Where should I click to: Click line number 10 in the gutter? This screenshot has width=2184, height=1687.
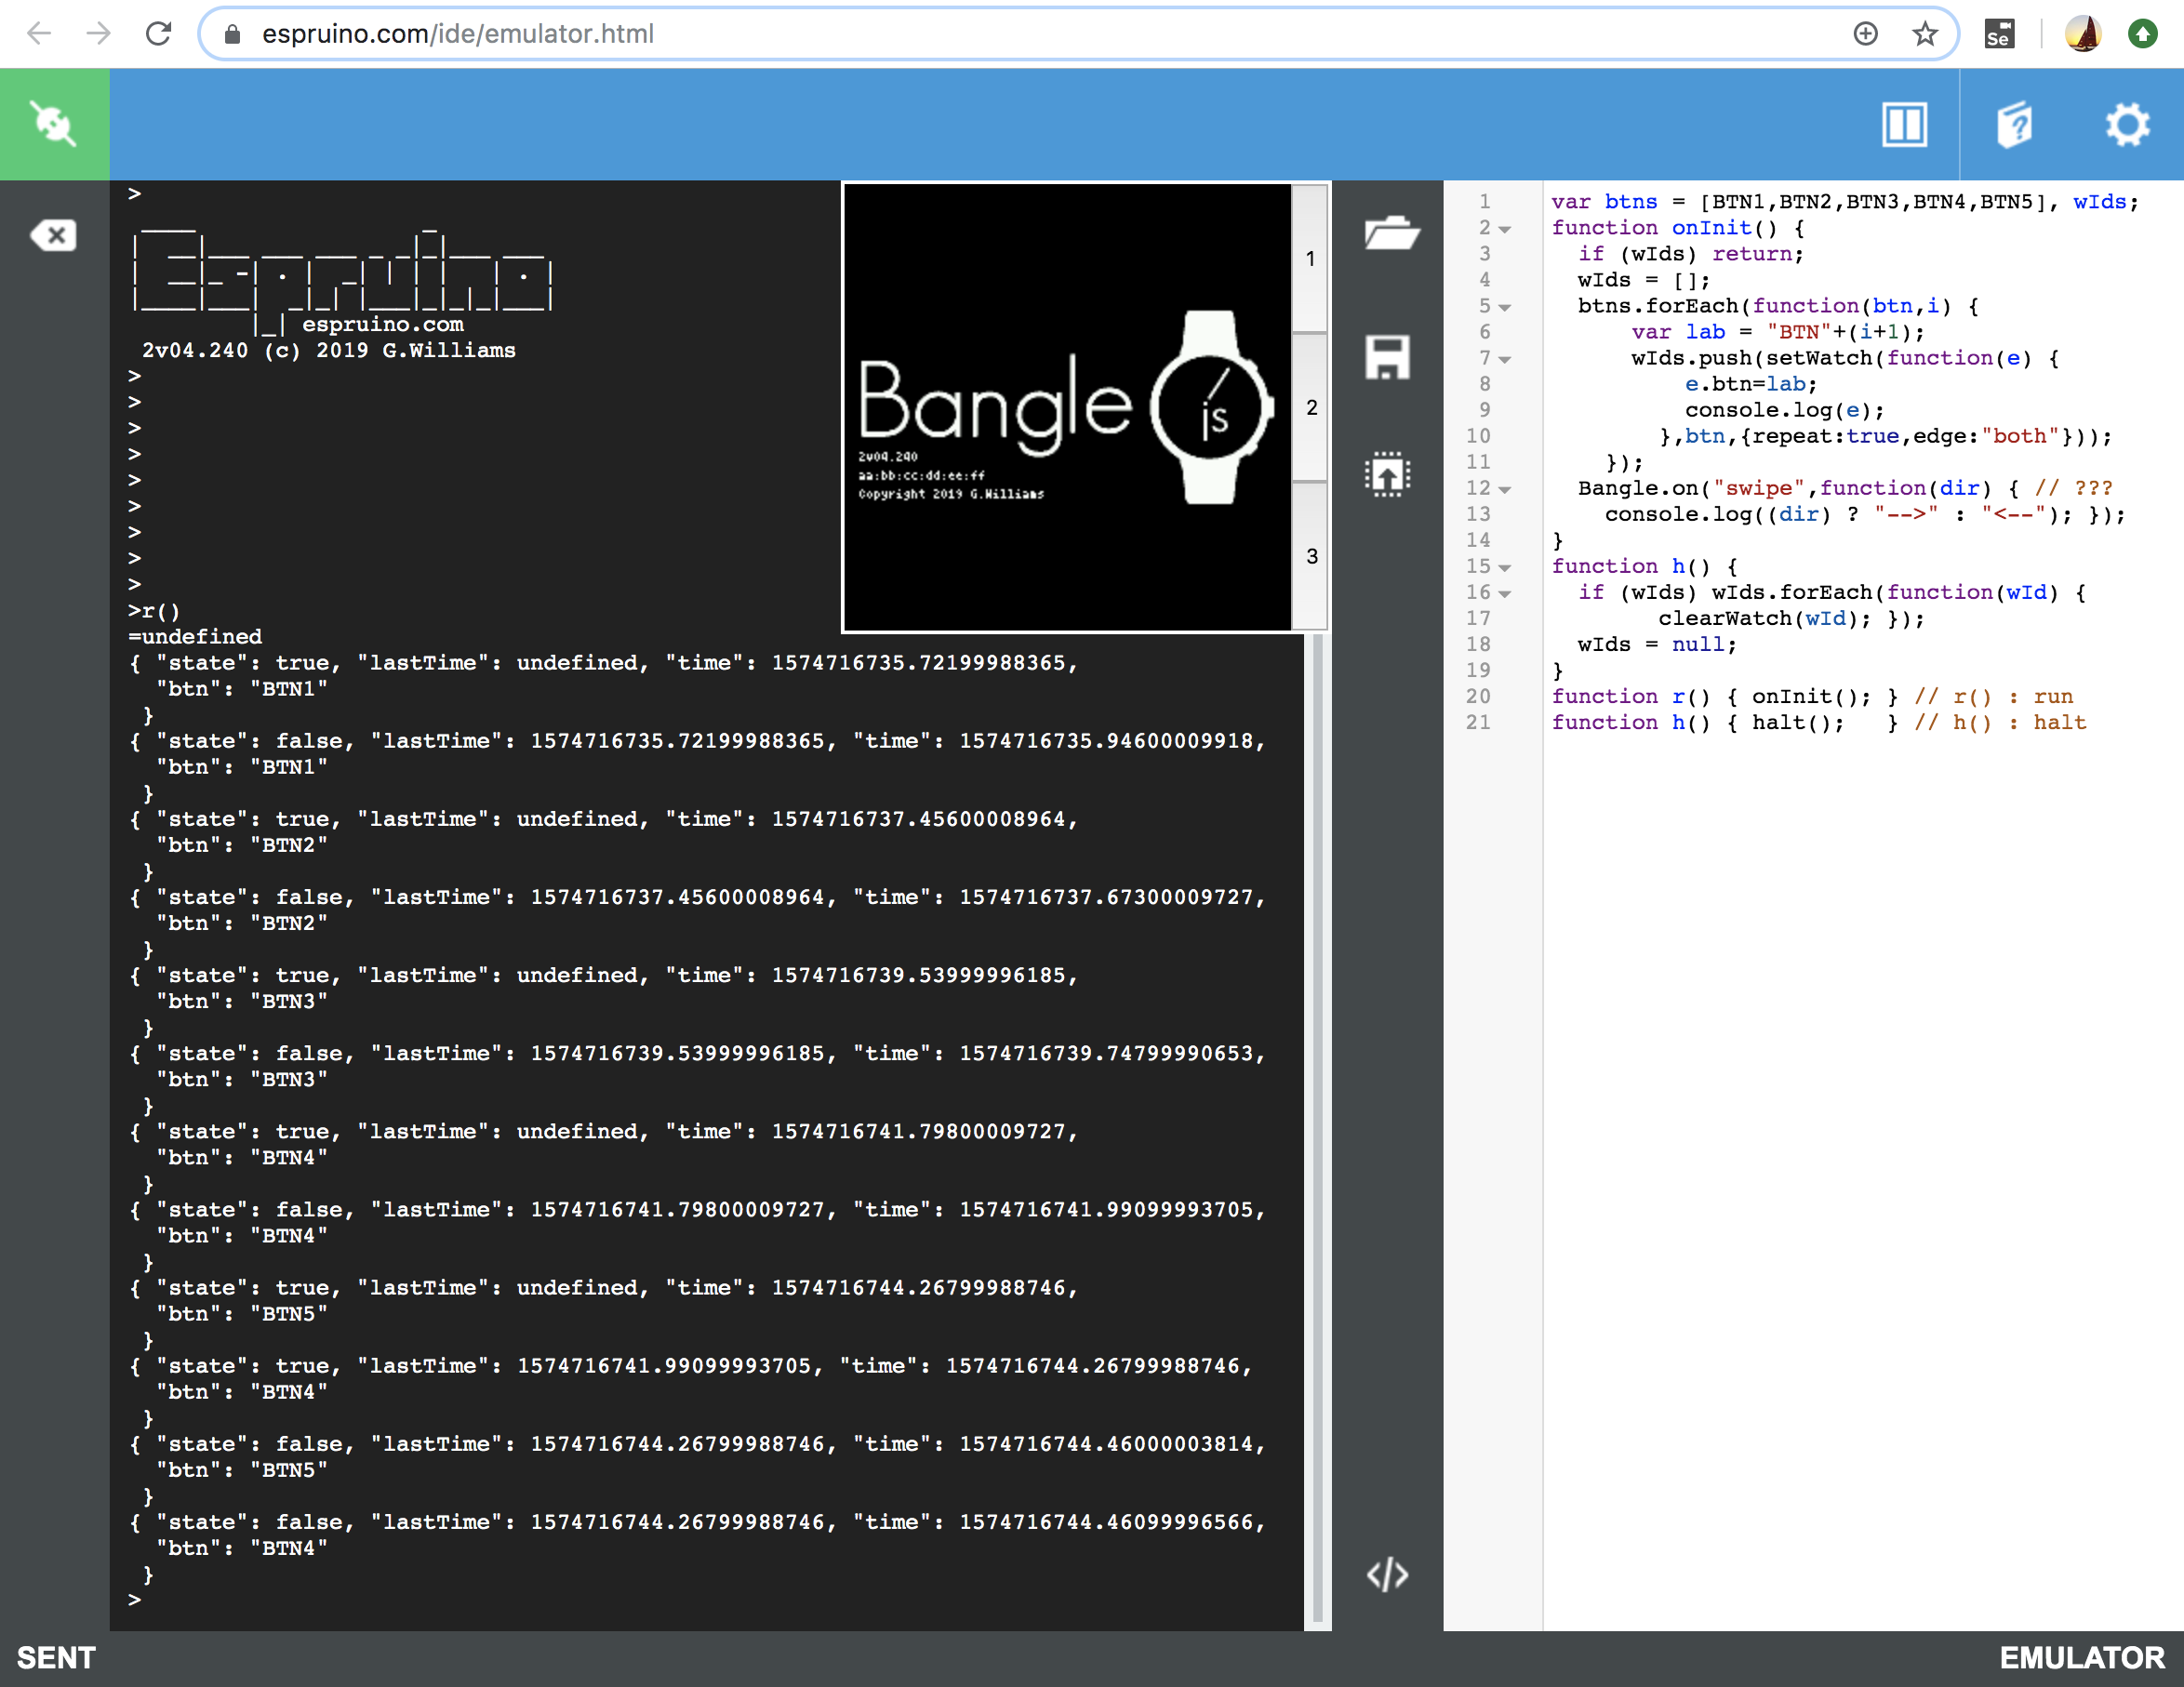point(1478,436)
